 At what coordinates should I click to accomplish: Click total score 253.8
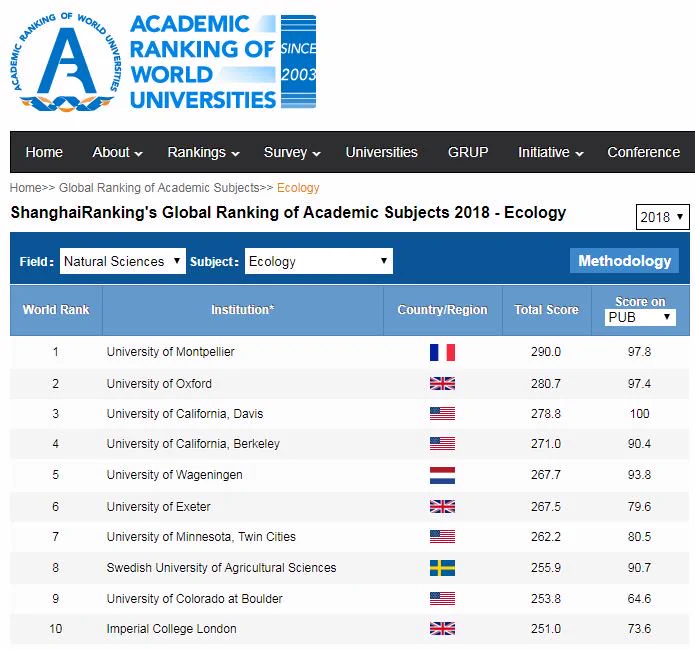(x=546, y=598)
